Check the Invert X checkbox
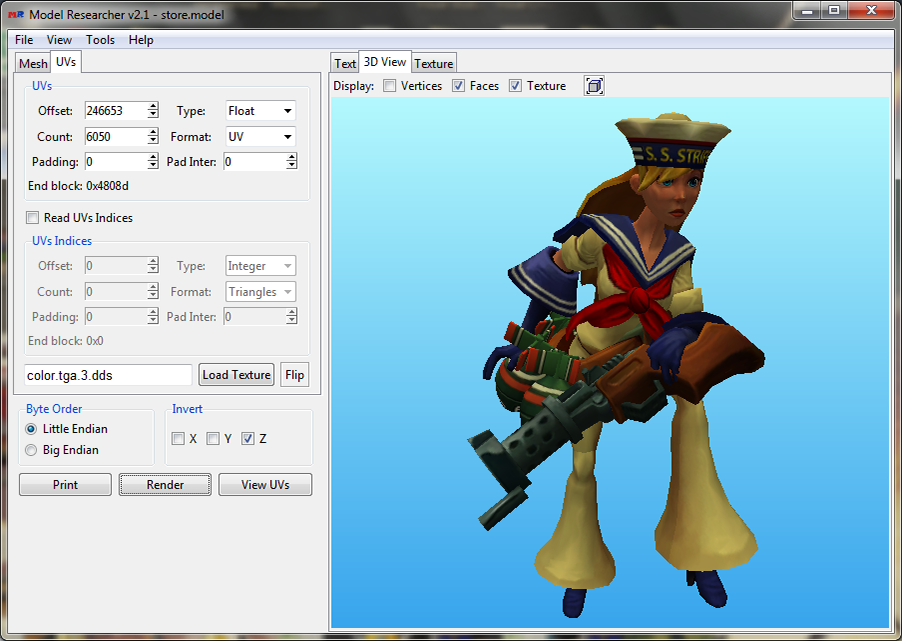Image resolution: width=902 pixels, height=641 pixels. click(x=178, y=438)
